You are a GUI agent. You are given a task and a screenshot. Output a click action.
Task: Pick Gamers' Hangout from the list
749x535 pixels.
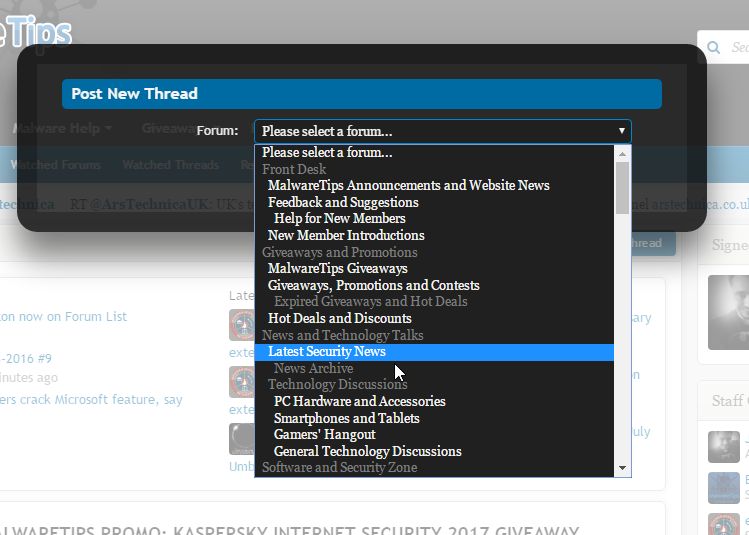click(x=434, y=435)
